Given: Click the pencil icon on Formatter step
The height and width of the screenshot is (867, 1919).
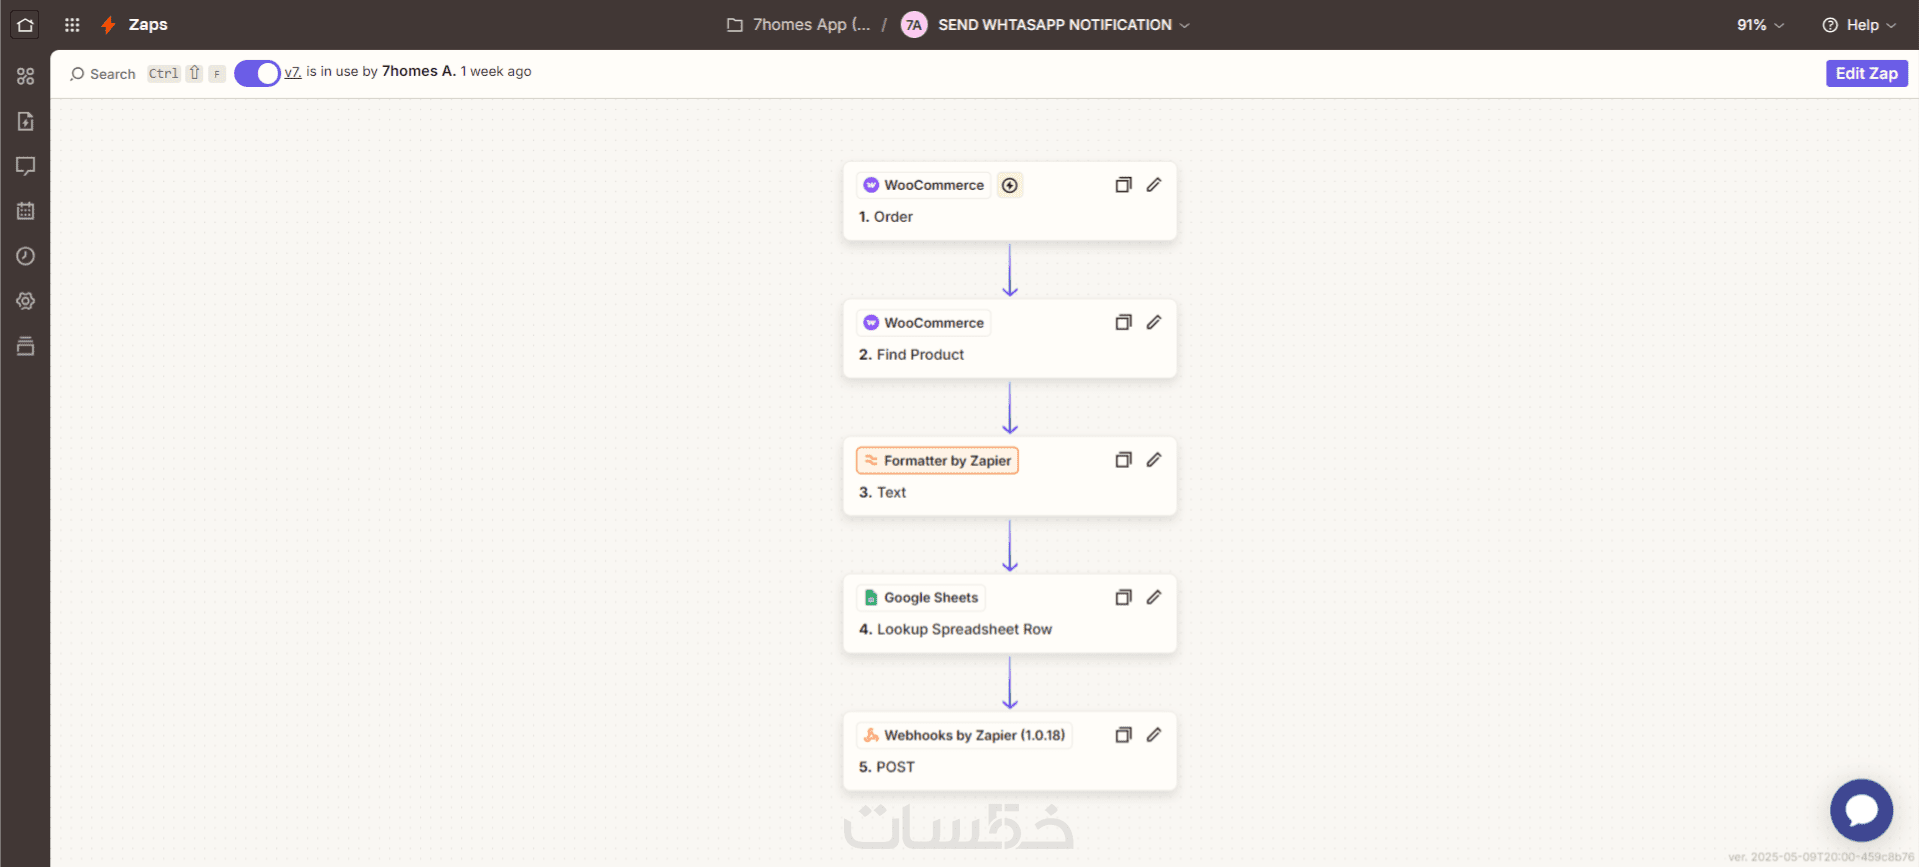Looking at the screenshot, I should 1154,460.
